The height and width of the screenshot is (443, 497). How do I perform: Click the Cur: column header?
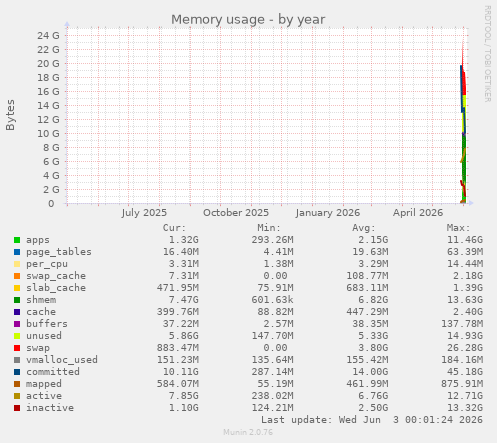coord(174,228)
